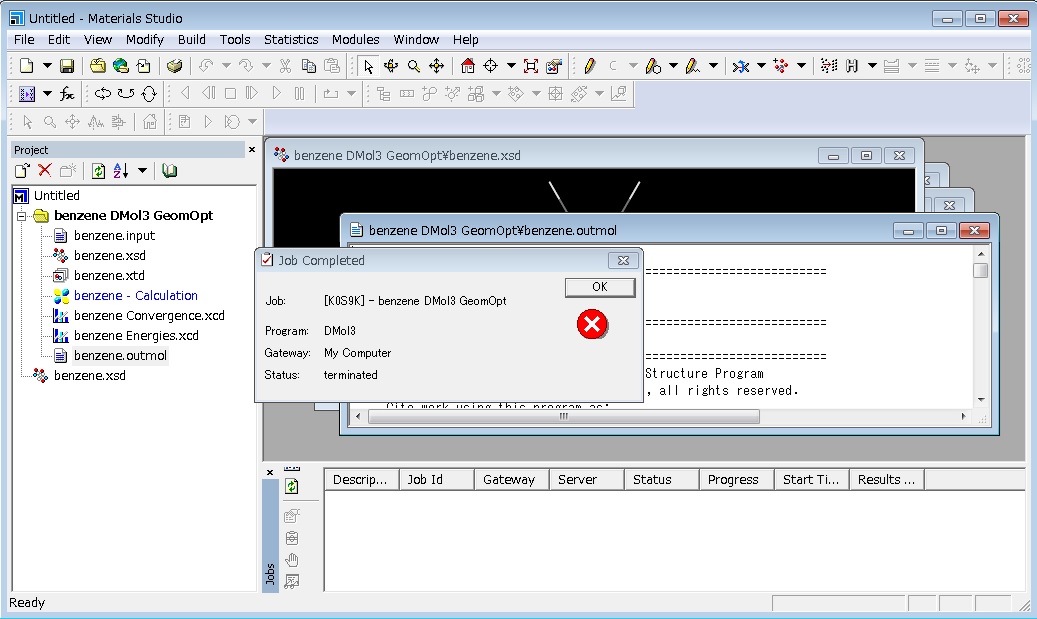Click the green book icon in Project panel
The image size is (1037, 619).
pos(170,171)
